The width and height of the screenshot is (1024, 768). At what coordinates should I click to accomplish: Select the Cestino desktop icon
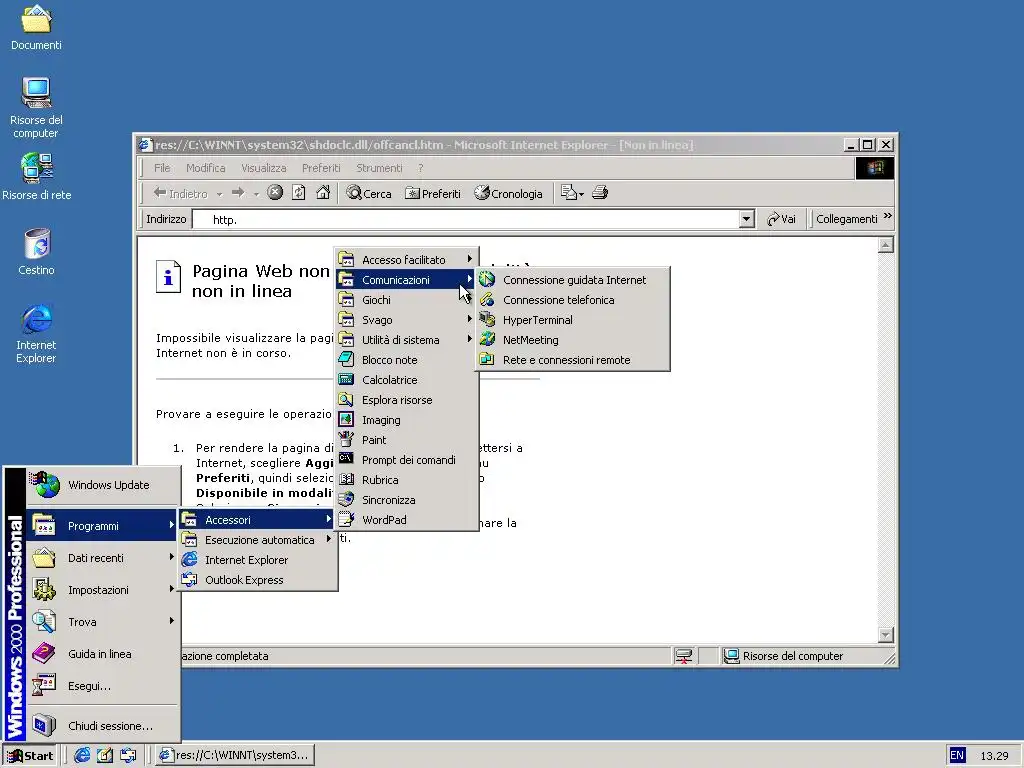pyautogui.click(x=37, y=251)
